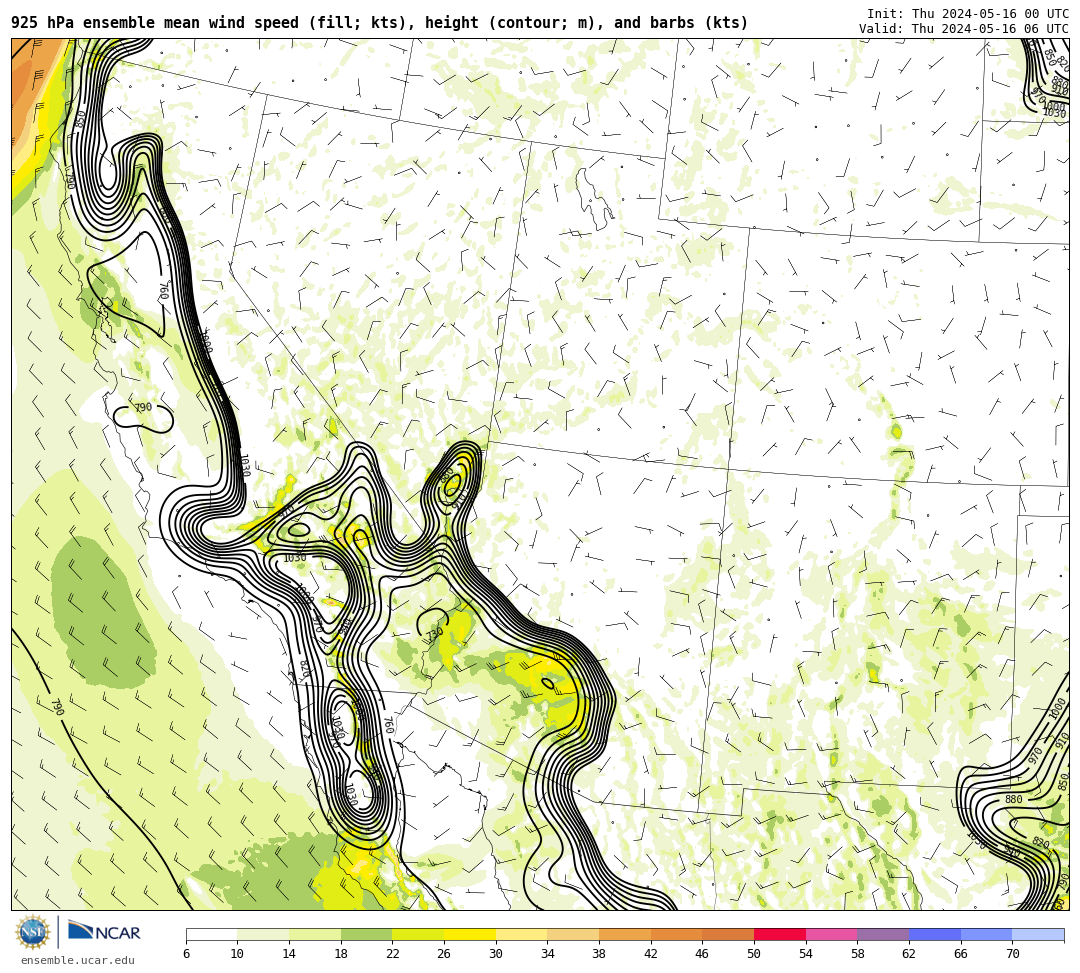Screen dimensions: 1080x973
Task: Click the colorbar tick label '18'
Action: point(341,954)
